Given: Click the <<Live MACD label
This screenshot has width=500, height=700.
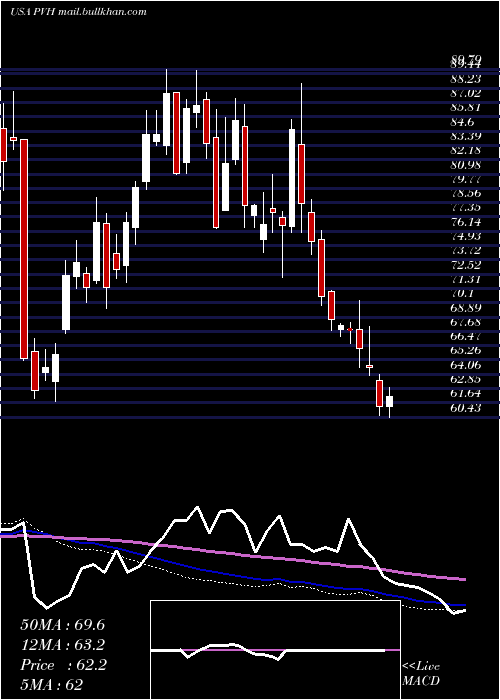Looking at the screenshot, I should [x=421, y=673].
